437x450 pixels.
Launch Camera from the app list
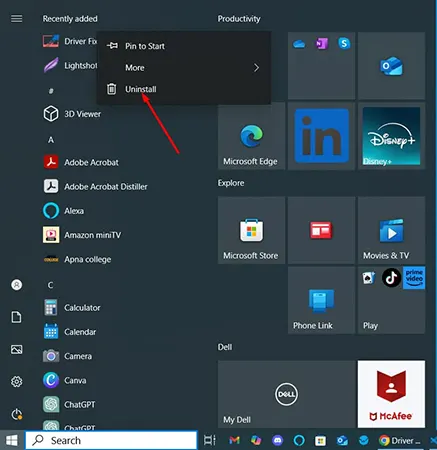pyautogui.click(x=68, y=356)
